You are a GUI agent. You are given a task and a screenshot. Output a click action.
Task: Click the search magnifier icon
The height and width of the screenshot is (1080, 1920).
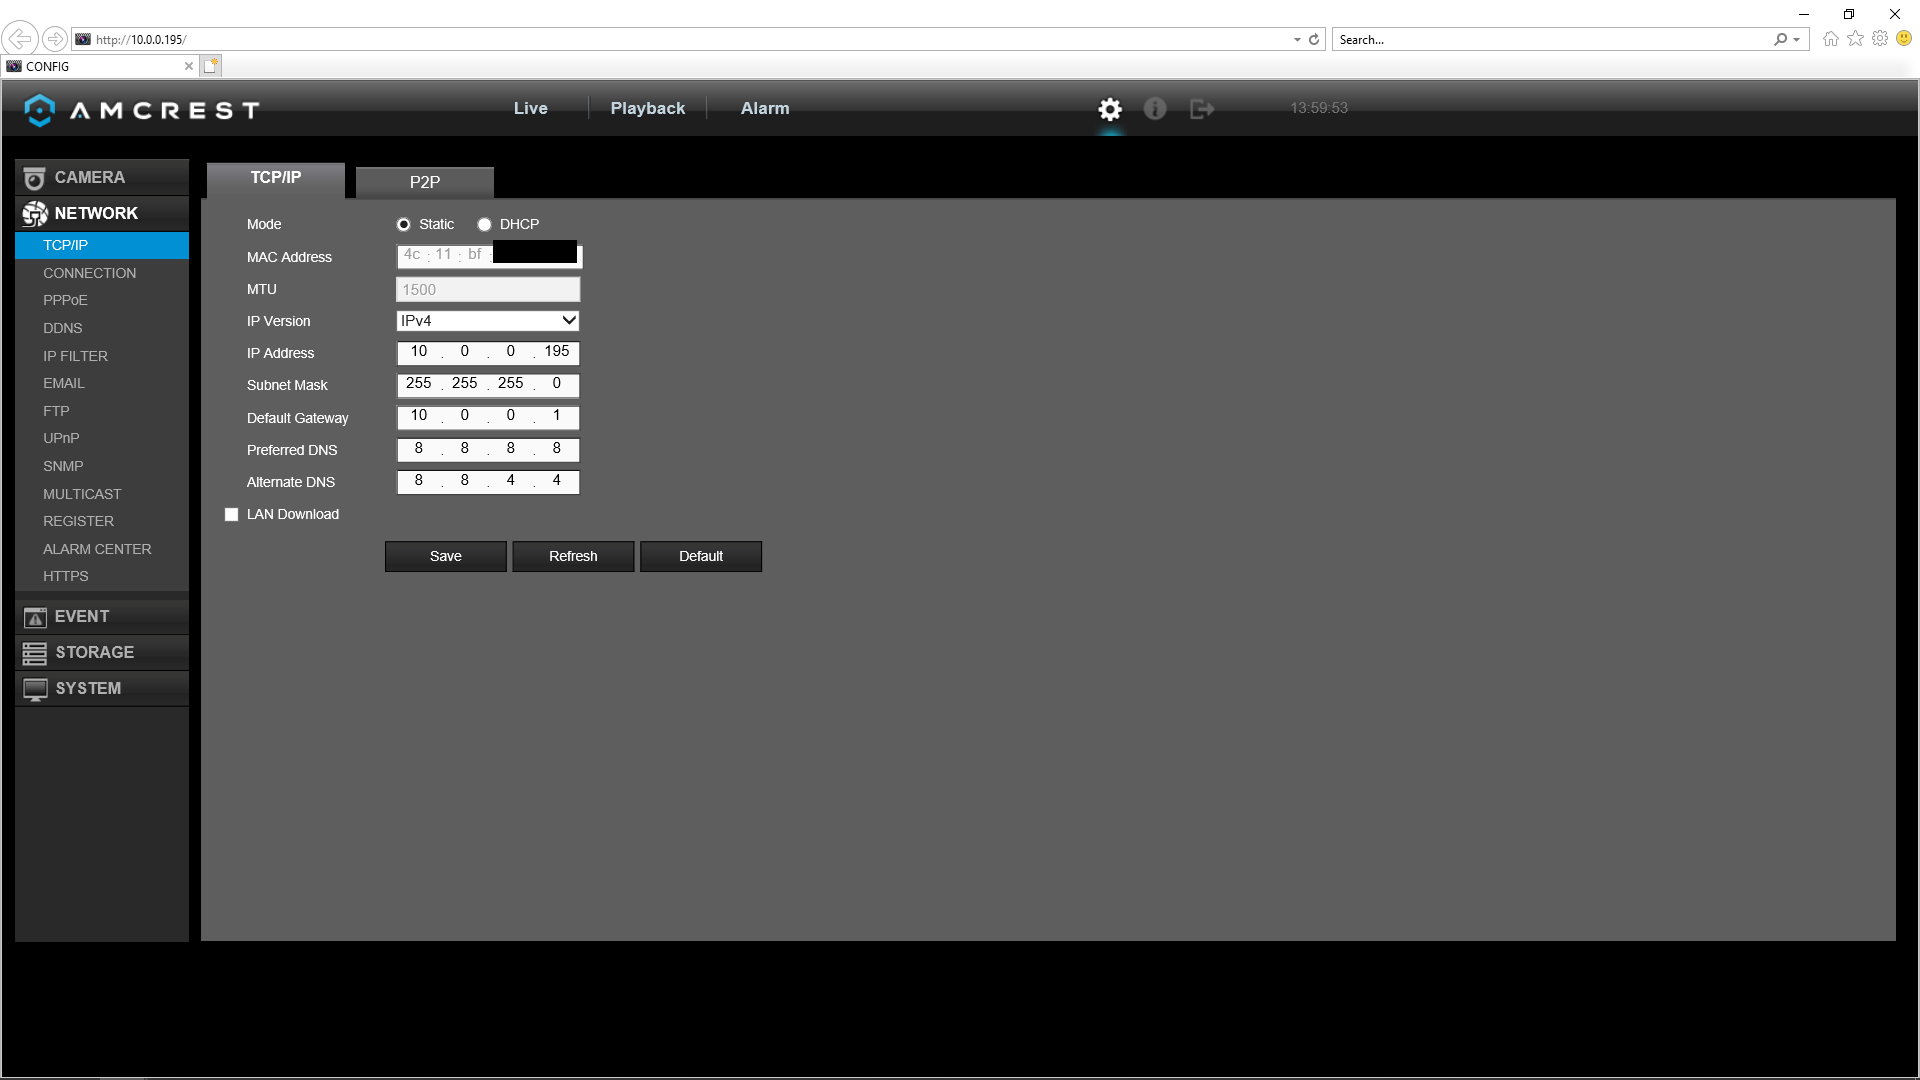coord(1781,40)
